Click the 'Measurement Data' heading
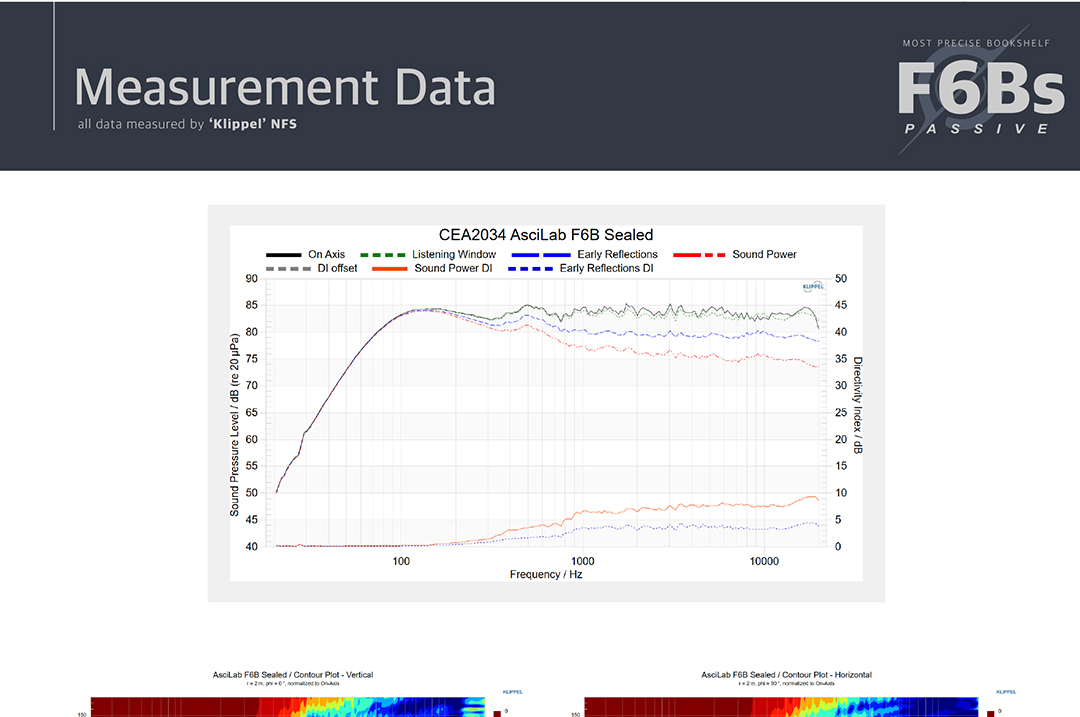Image resolution: width=1080 pixels, height=717 pixels. tap(285, 87)
